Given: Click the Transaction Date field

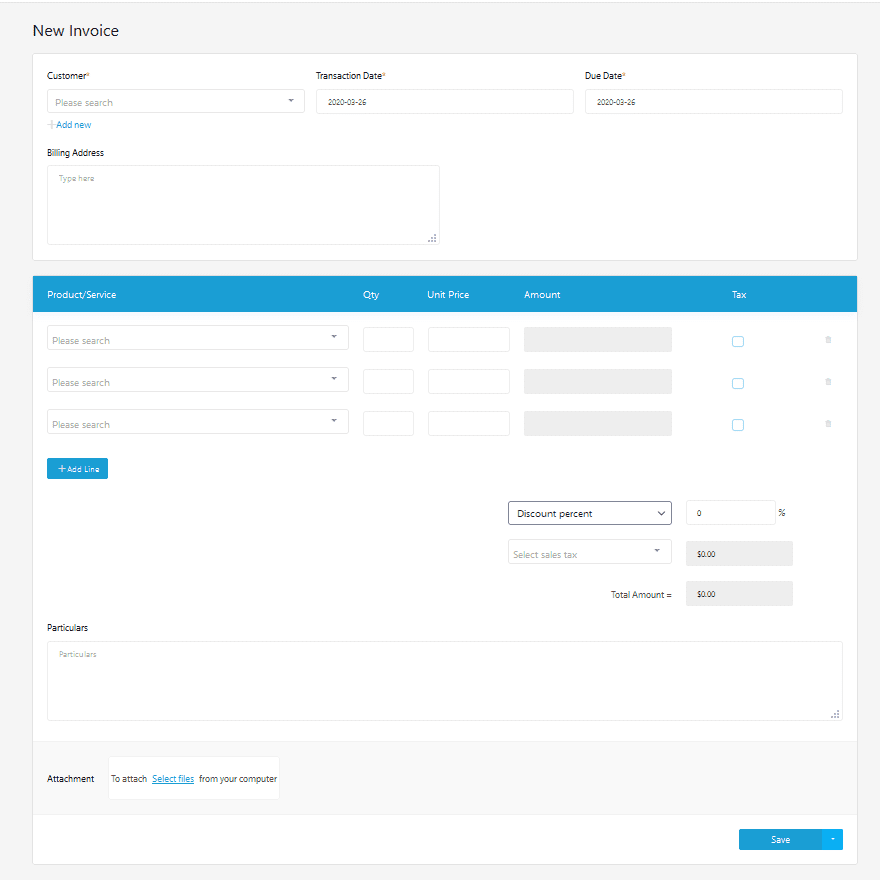Looking at the screenshot, I should [x=444, y=101].
